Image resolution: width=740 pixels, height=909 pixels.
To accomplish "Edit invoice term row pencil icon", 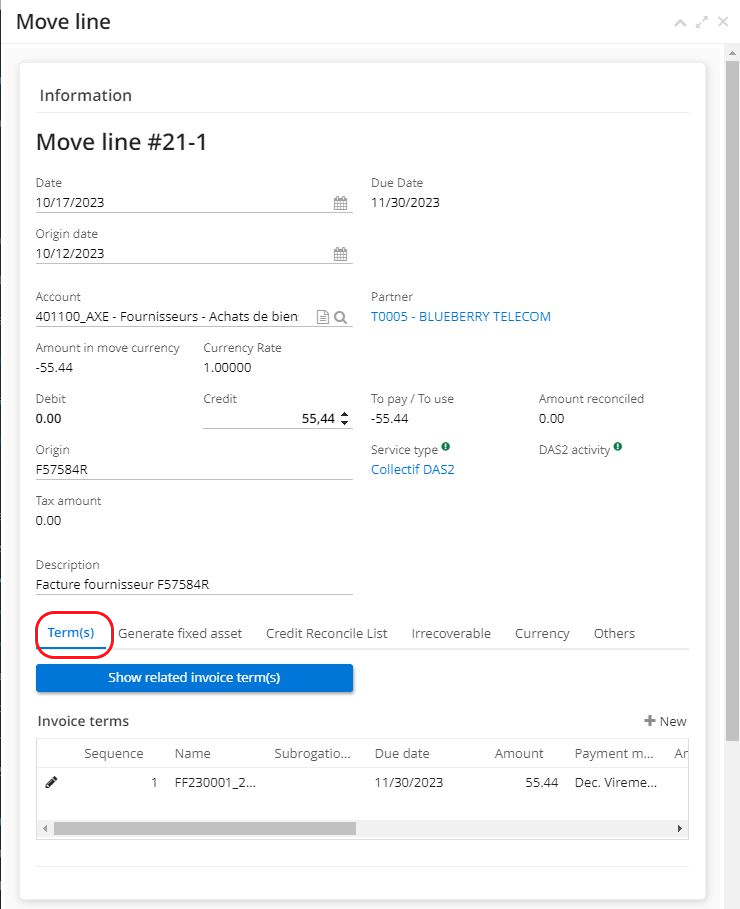I will (52, 782).
